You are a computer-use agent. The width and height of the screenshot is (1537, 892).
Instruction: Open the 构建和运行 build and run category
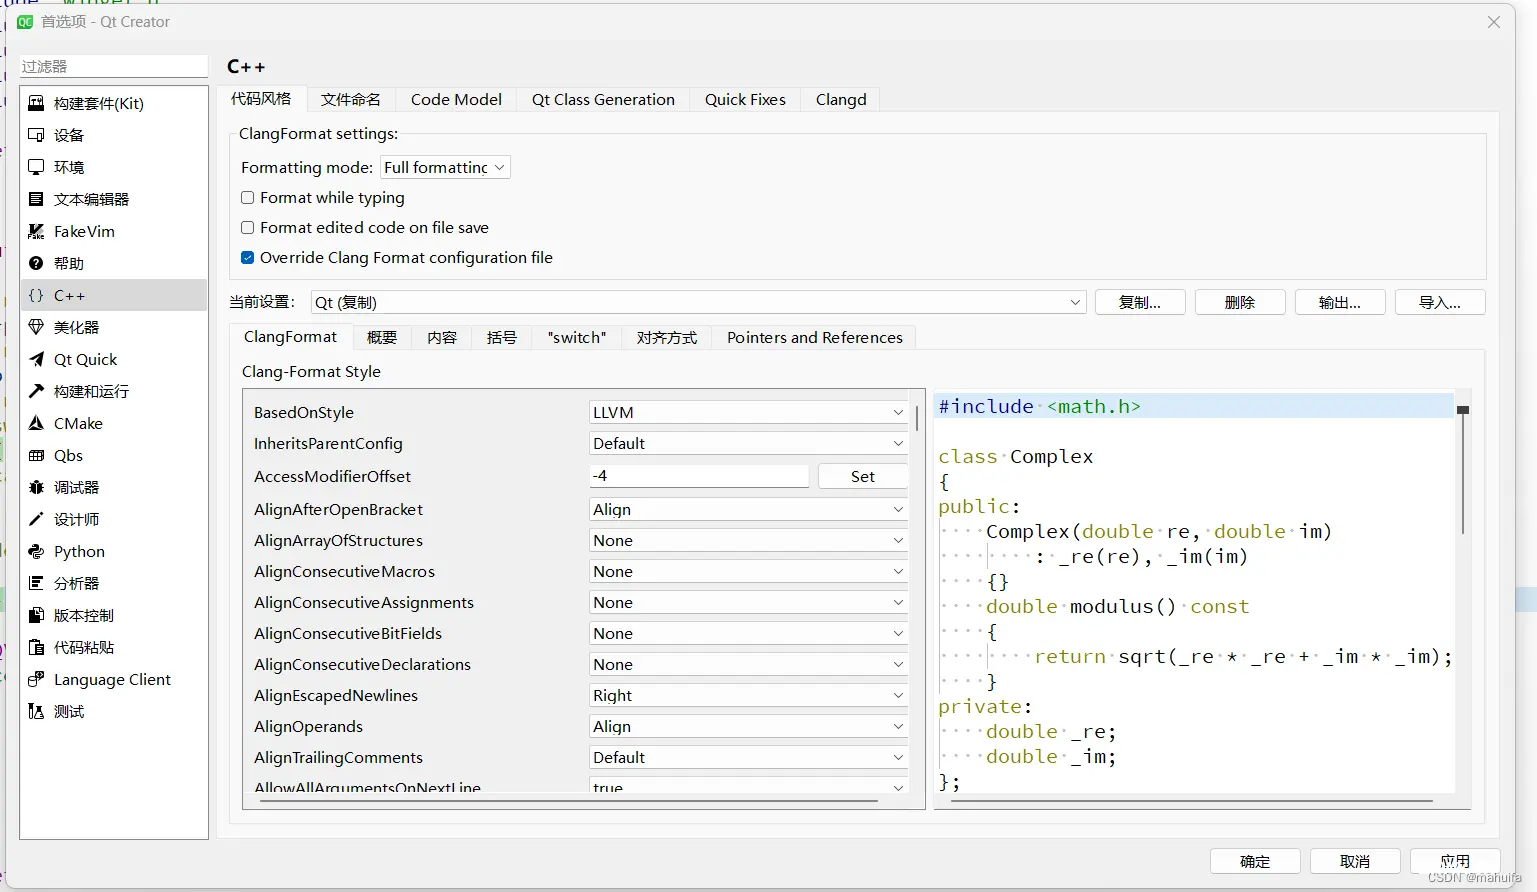click(x=113, y=391)
